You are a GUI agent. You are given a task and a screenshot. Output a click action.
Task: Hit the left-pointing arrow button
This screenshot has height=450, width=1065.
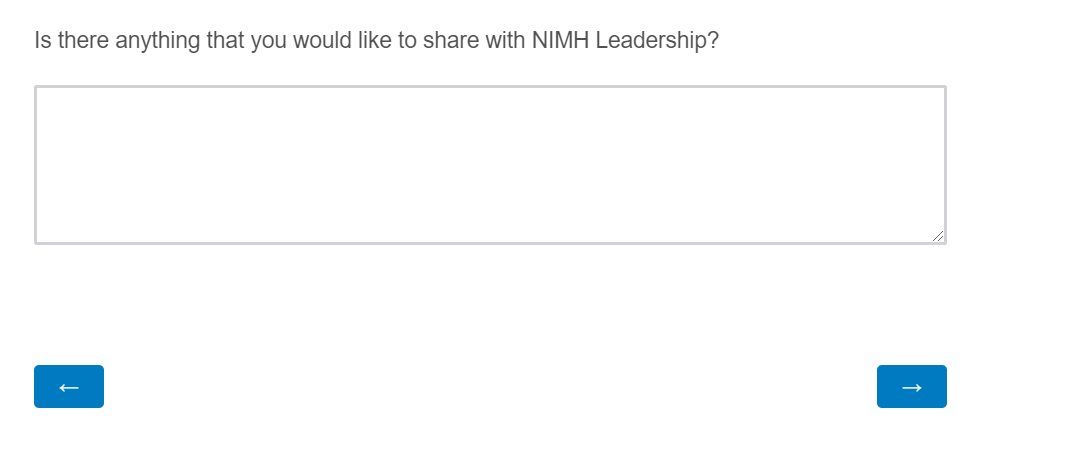(69, 387)
